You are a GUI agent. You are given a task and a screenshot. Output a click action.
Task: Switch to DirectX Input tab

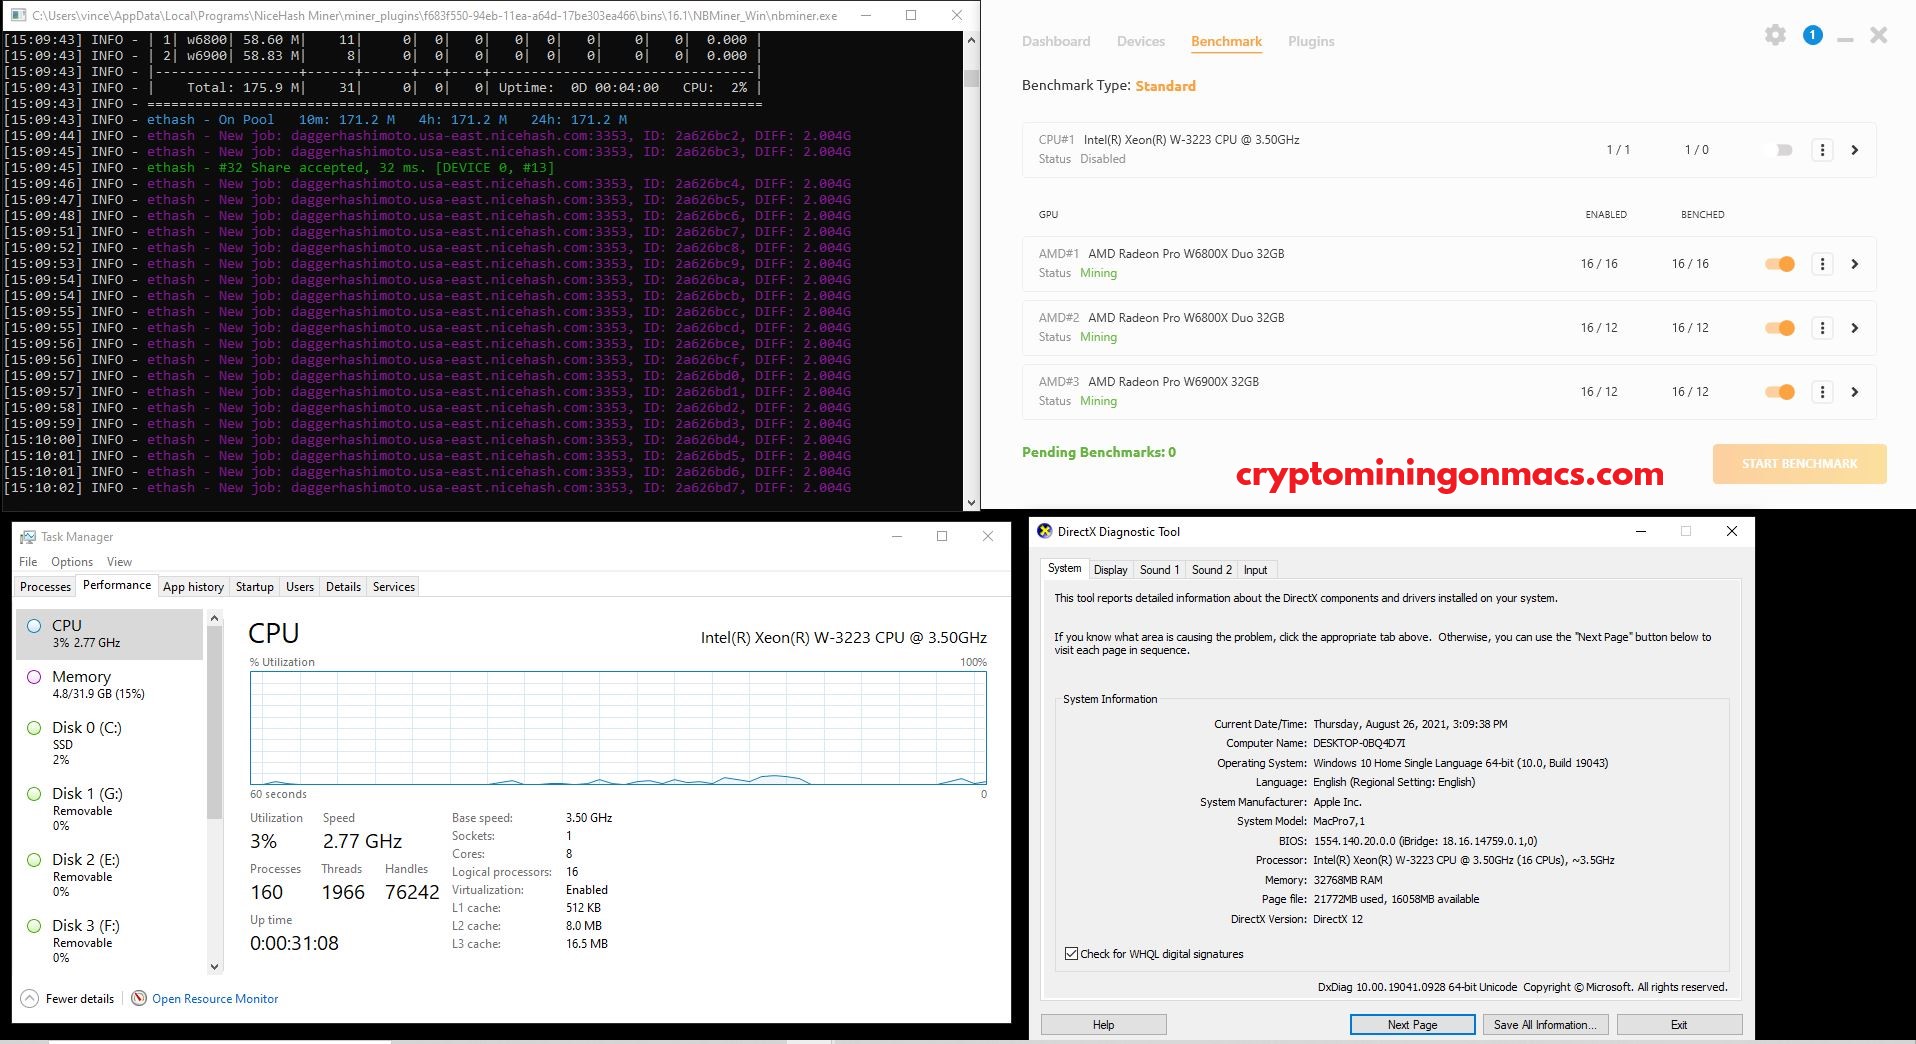[x=1255, y=570]
